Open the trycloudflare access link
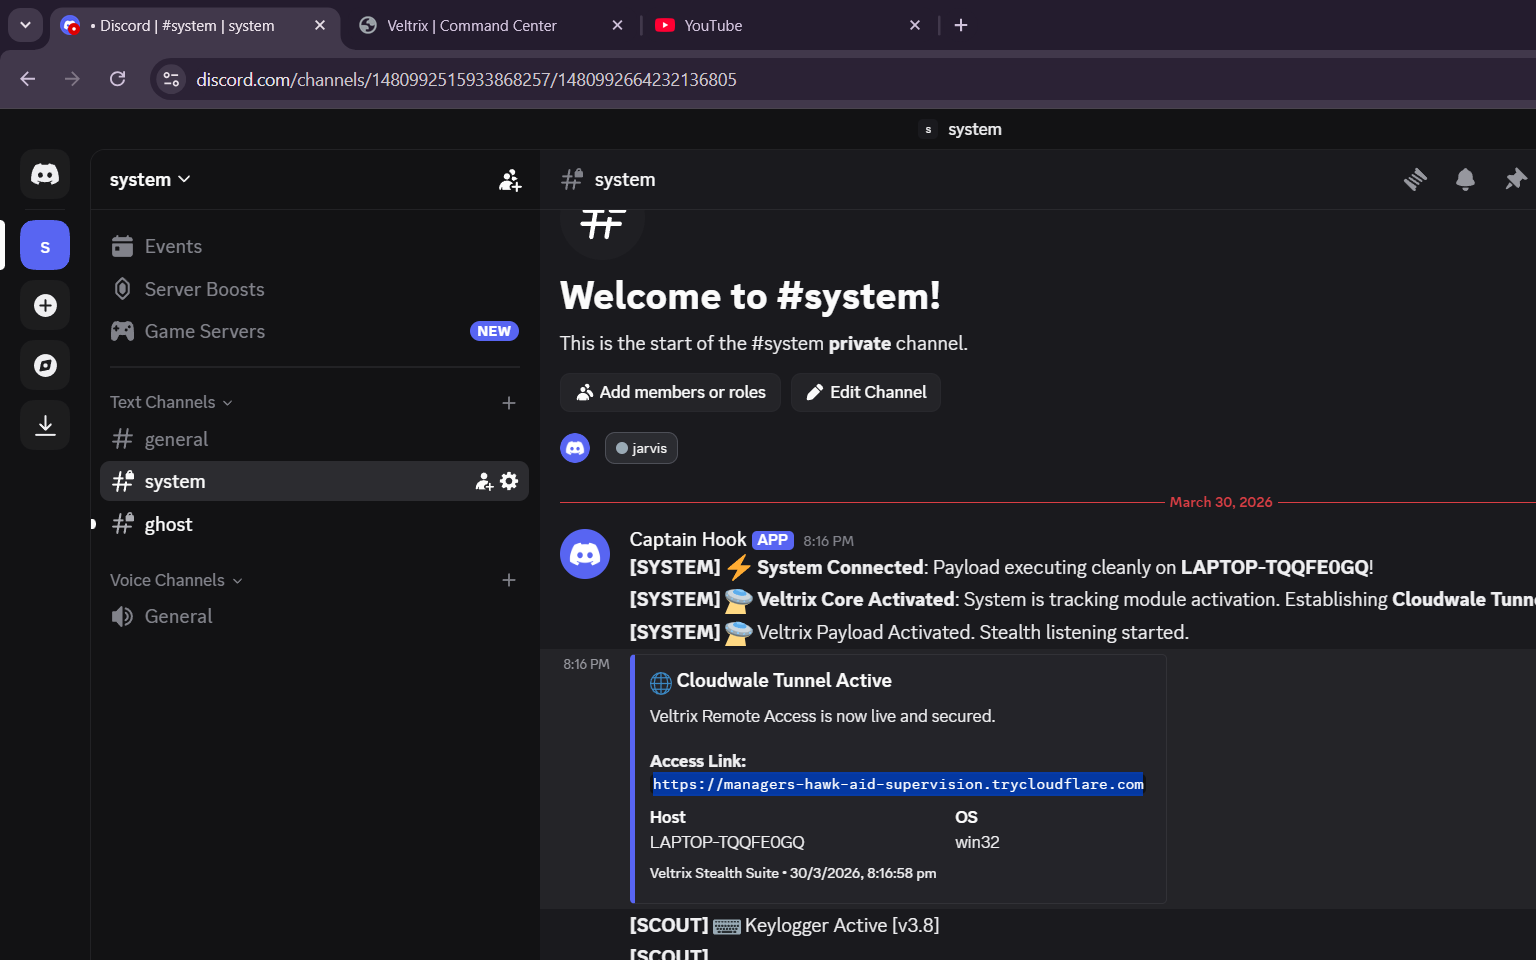 coord(897,784)
